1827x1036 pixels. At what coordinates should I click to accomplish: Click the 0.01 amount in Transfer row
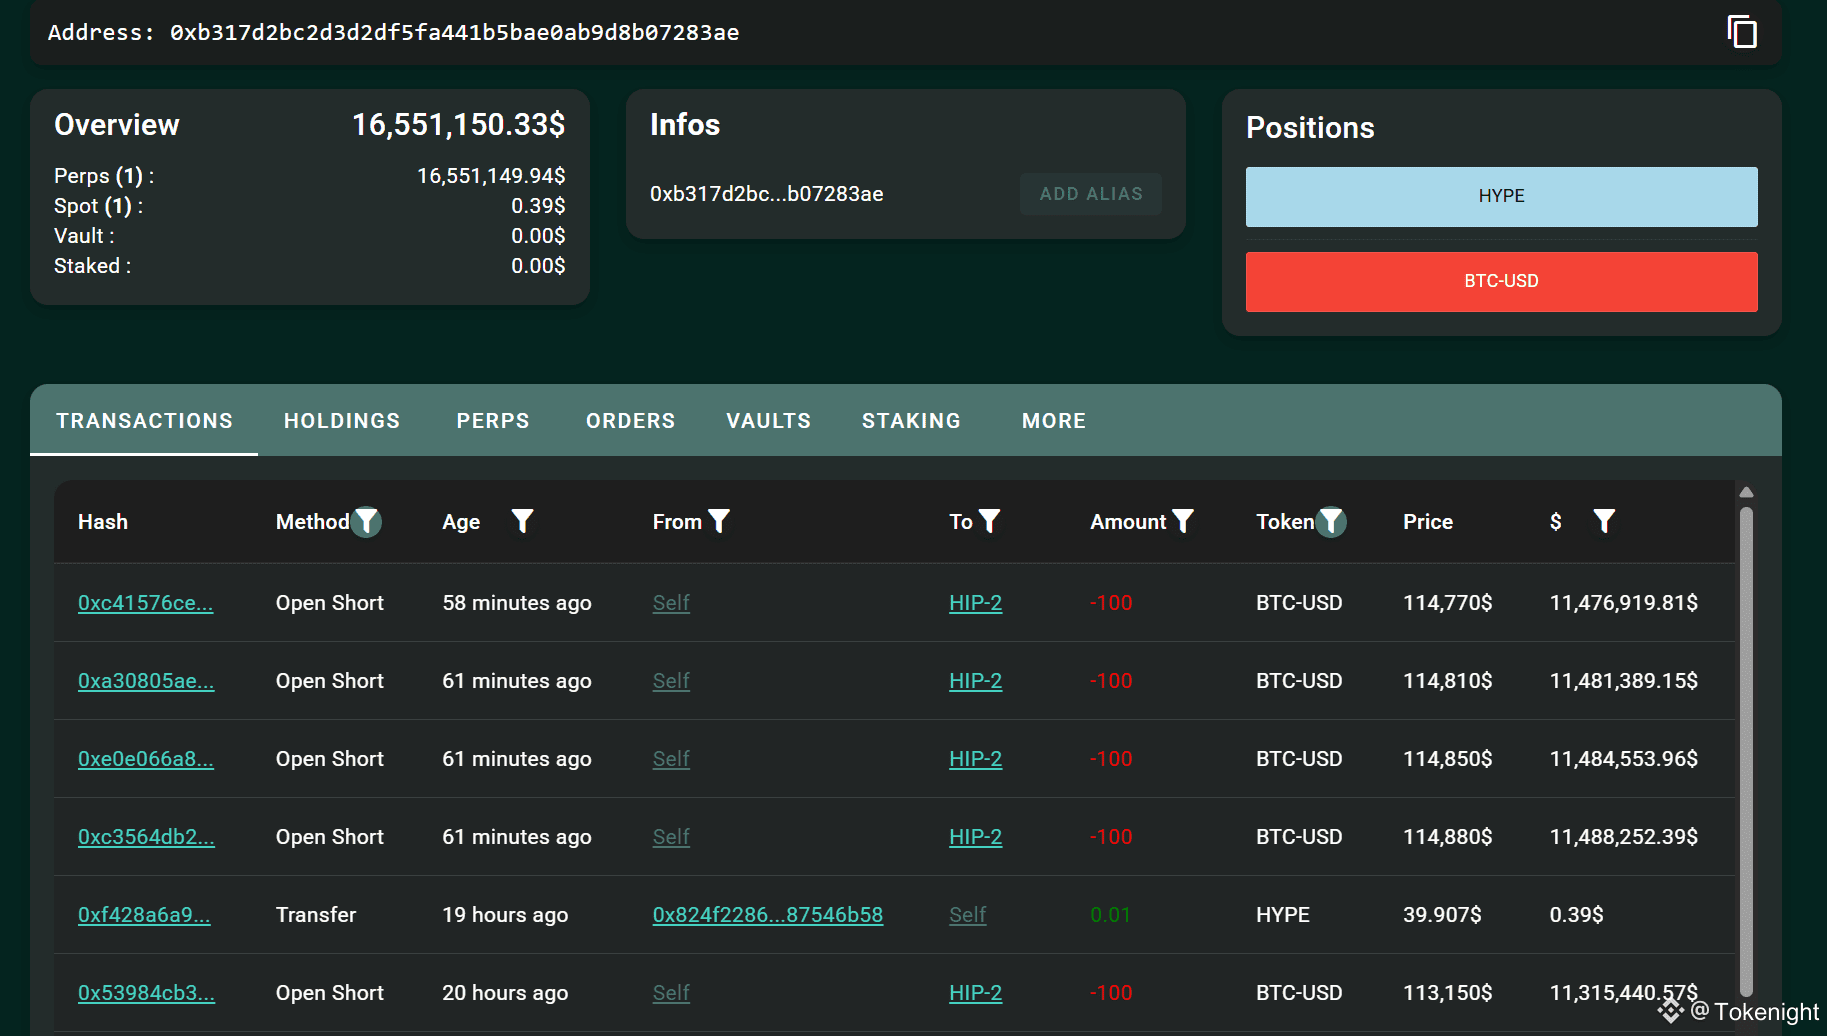pos(1110,915)
